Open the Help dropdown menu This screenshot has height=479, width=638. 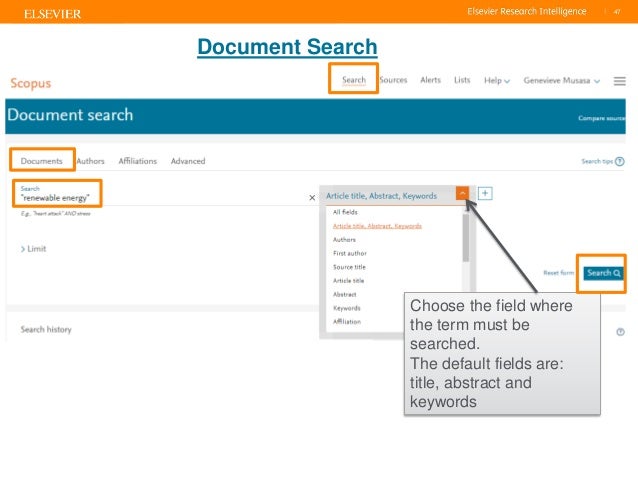tap(496, 81)
